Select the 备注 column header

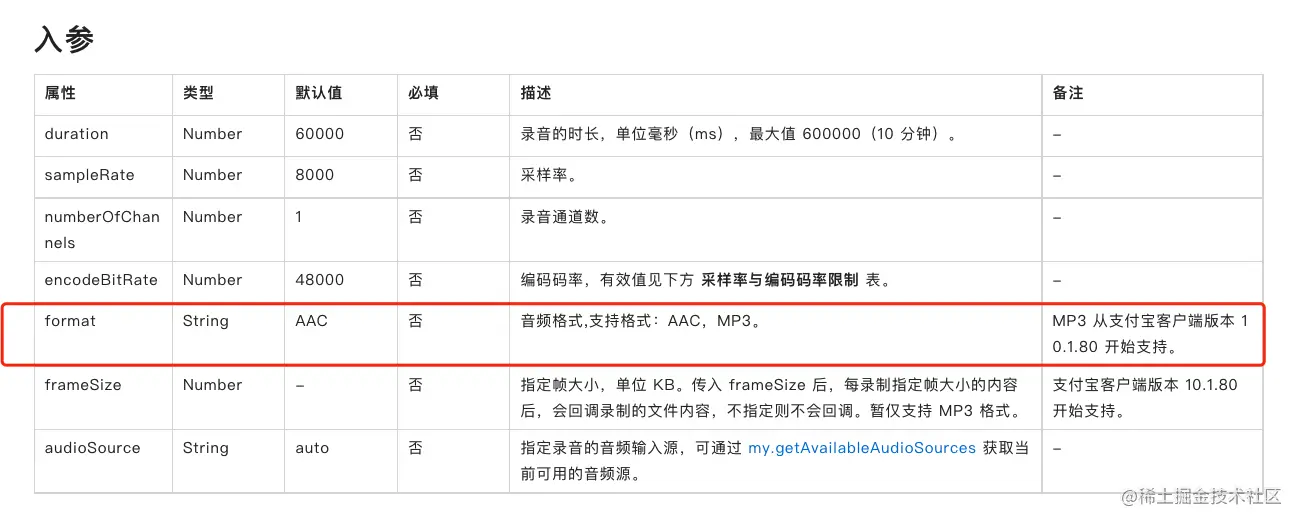click(x=1068, y=93)
